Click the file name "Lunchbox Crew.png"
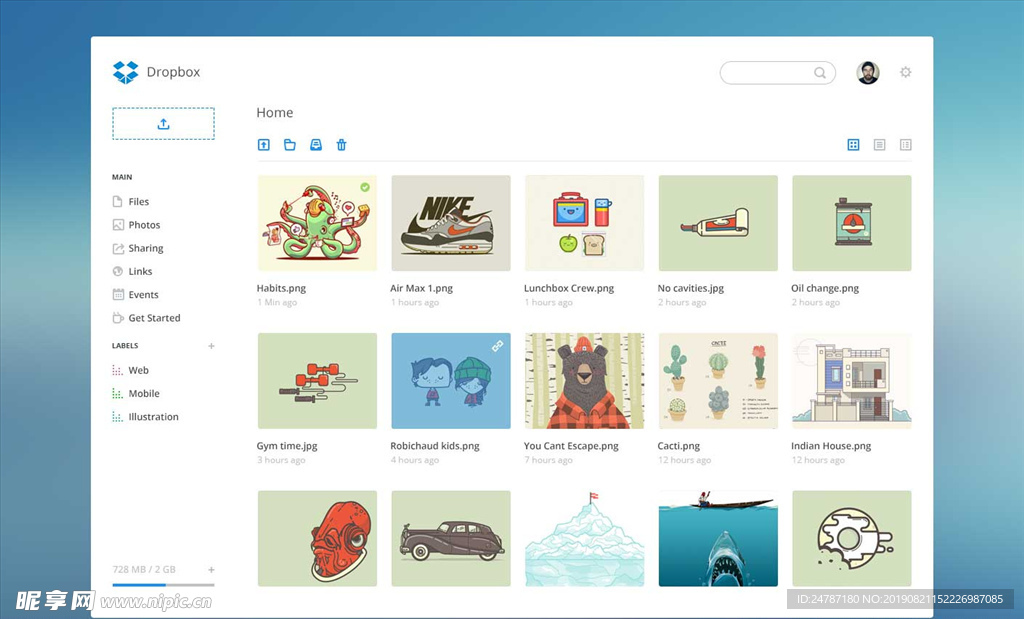The height and width of the screenshot is (619, 1024). (569, 289)
